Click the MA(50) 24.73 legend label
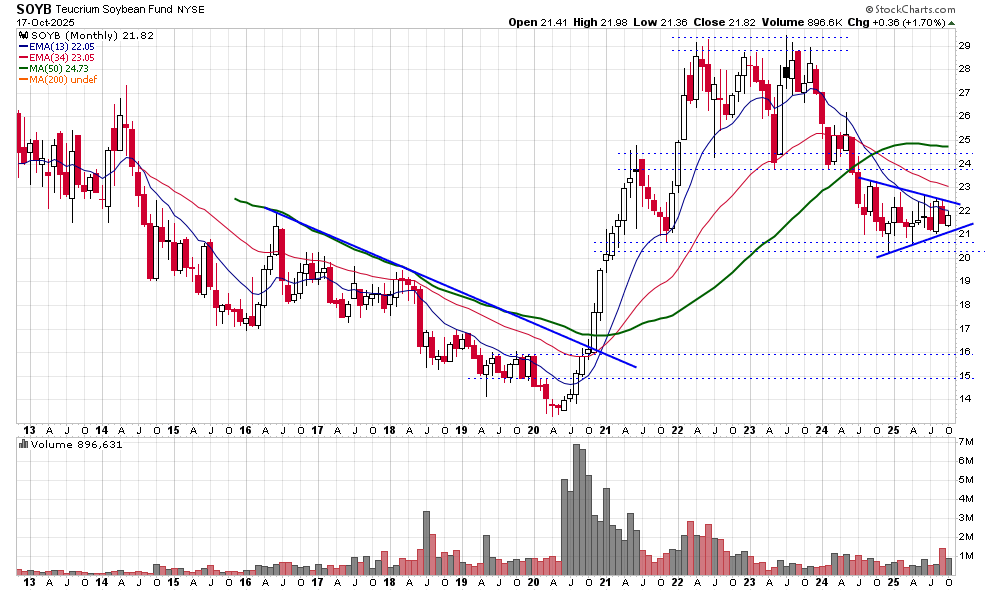 tap(59, 69)
